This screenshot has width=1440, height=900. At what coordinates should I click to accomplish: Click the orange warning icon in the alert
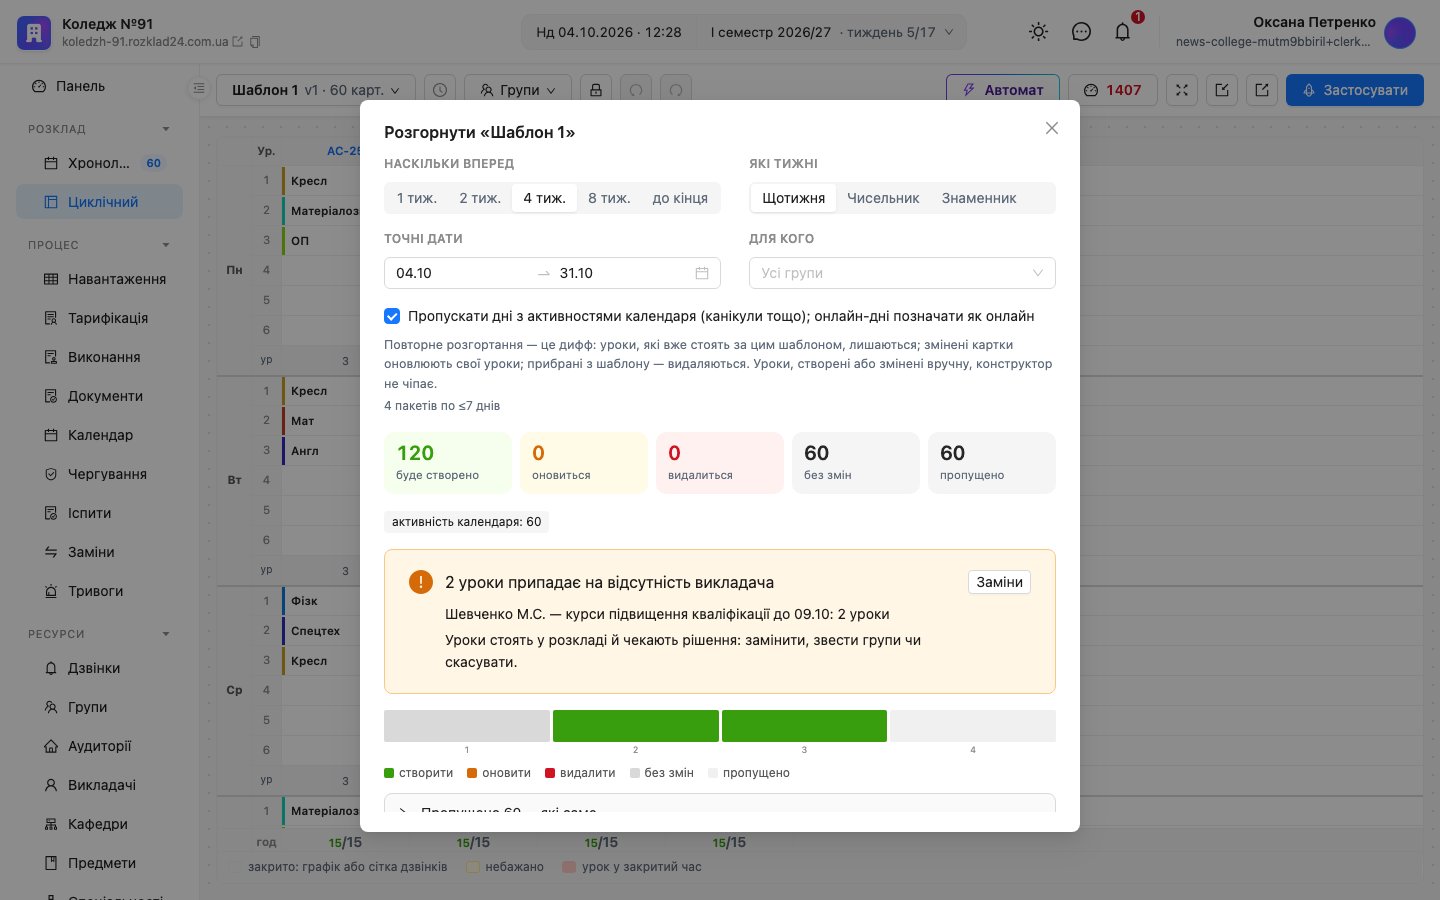tap(421, 582)
